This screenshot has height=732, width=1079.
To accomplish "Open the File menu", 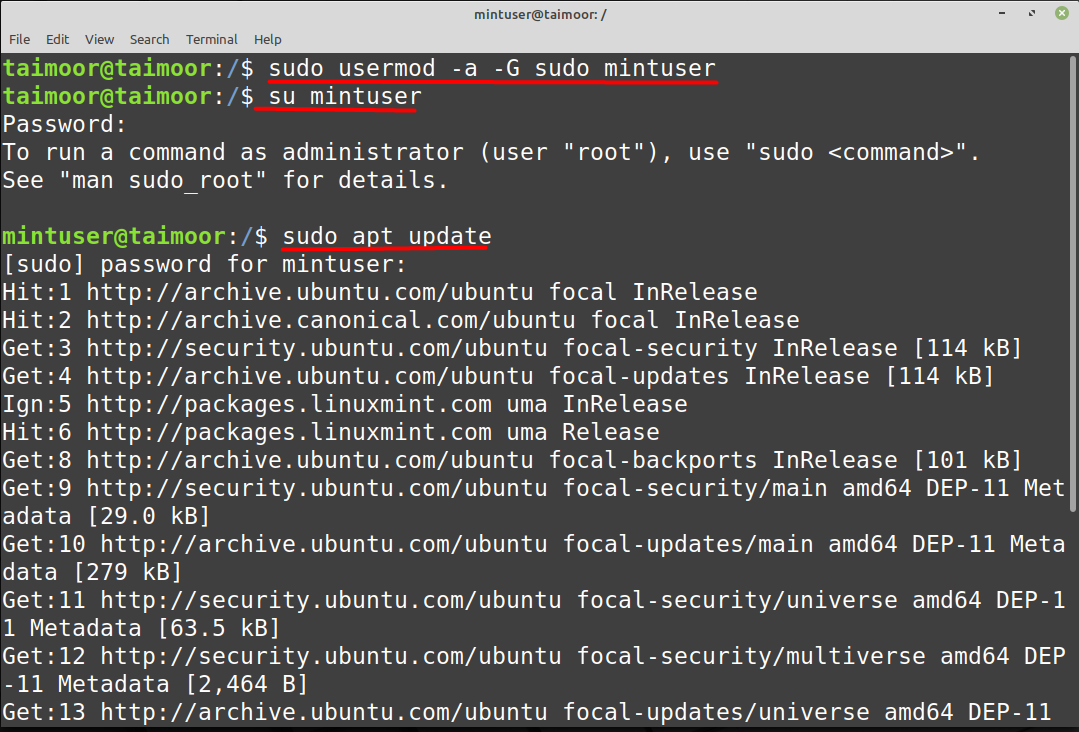I will pos(19,39).
